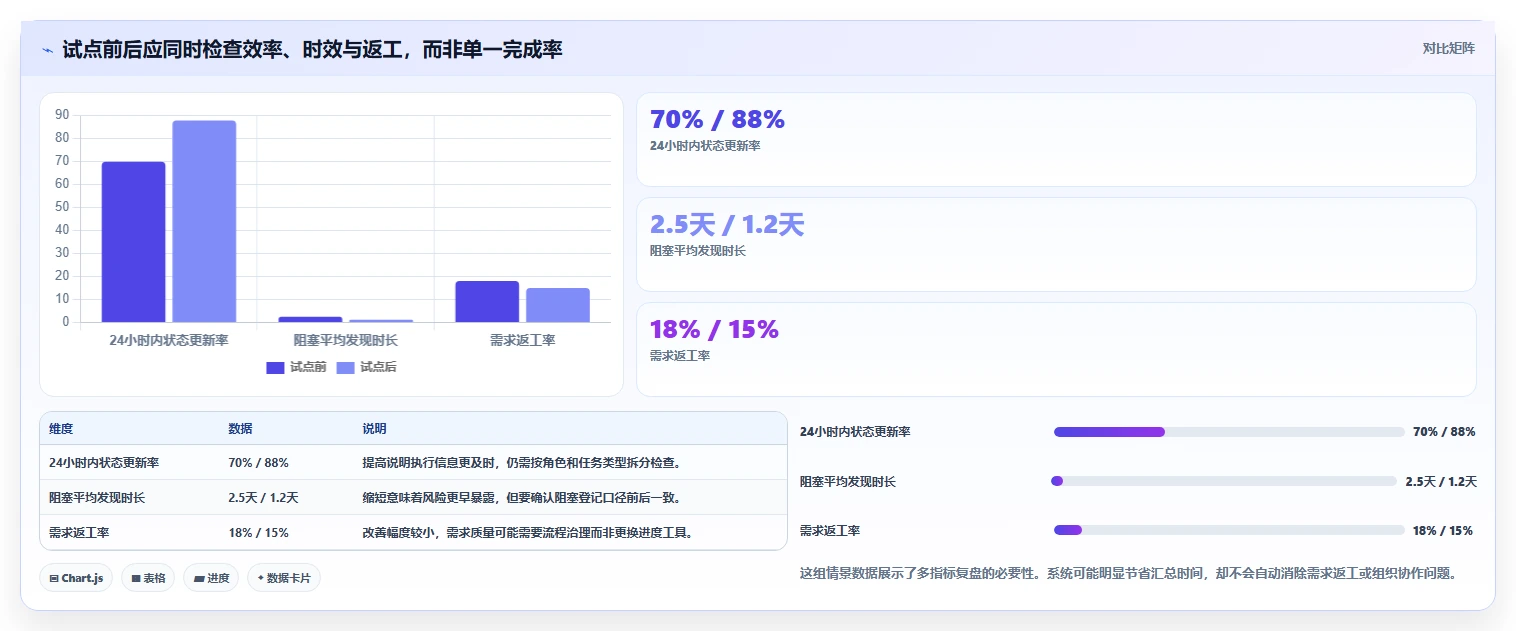Toggle the 试点前 legend swatch

pyautogui.click(x=276, y=367)
